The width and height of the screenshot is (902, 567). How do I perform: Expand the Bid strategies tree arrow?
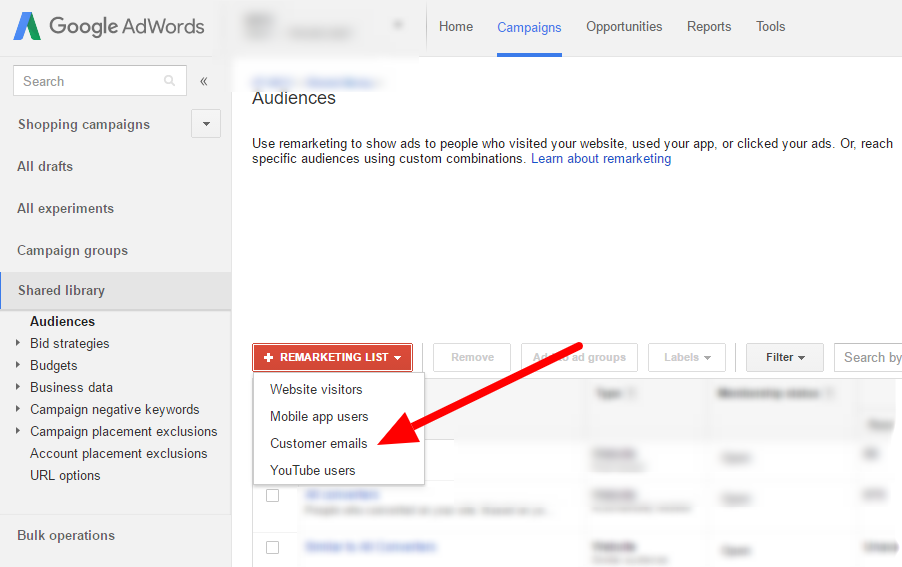[18, 343]
